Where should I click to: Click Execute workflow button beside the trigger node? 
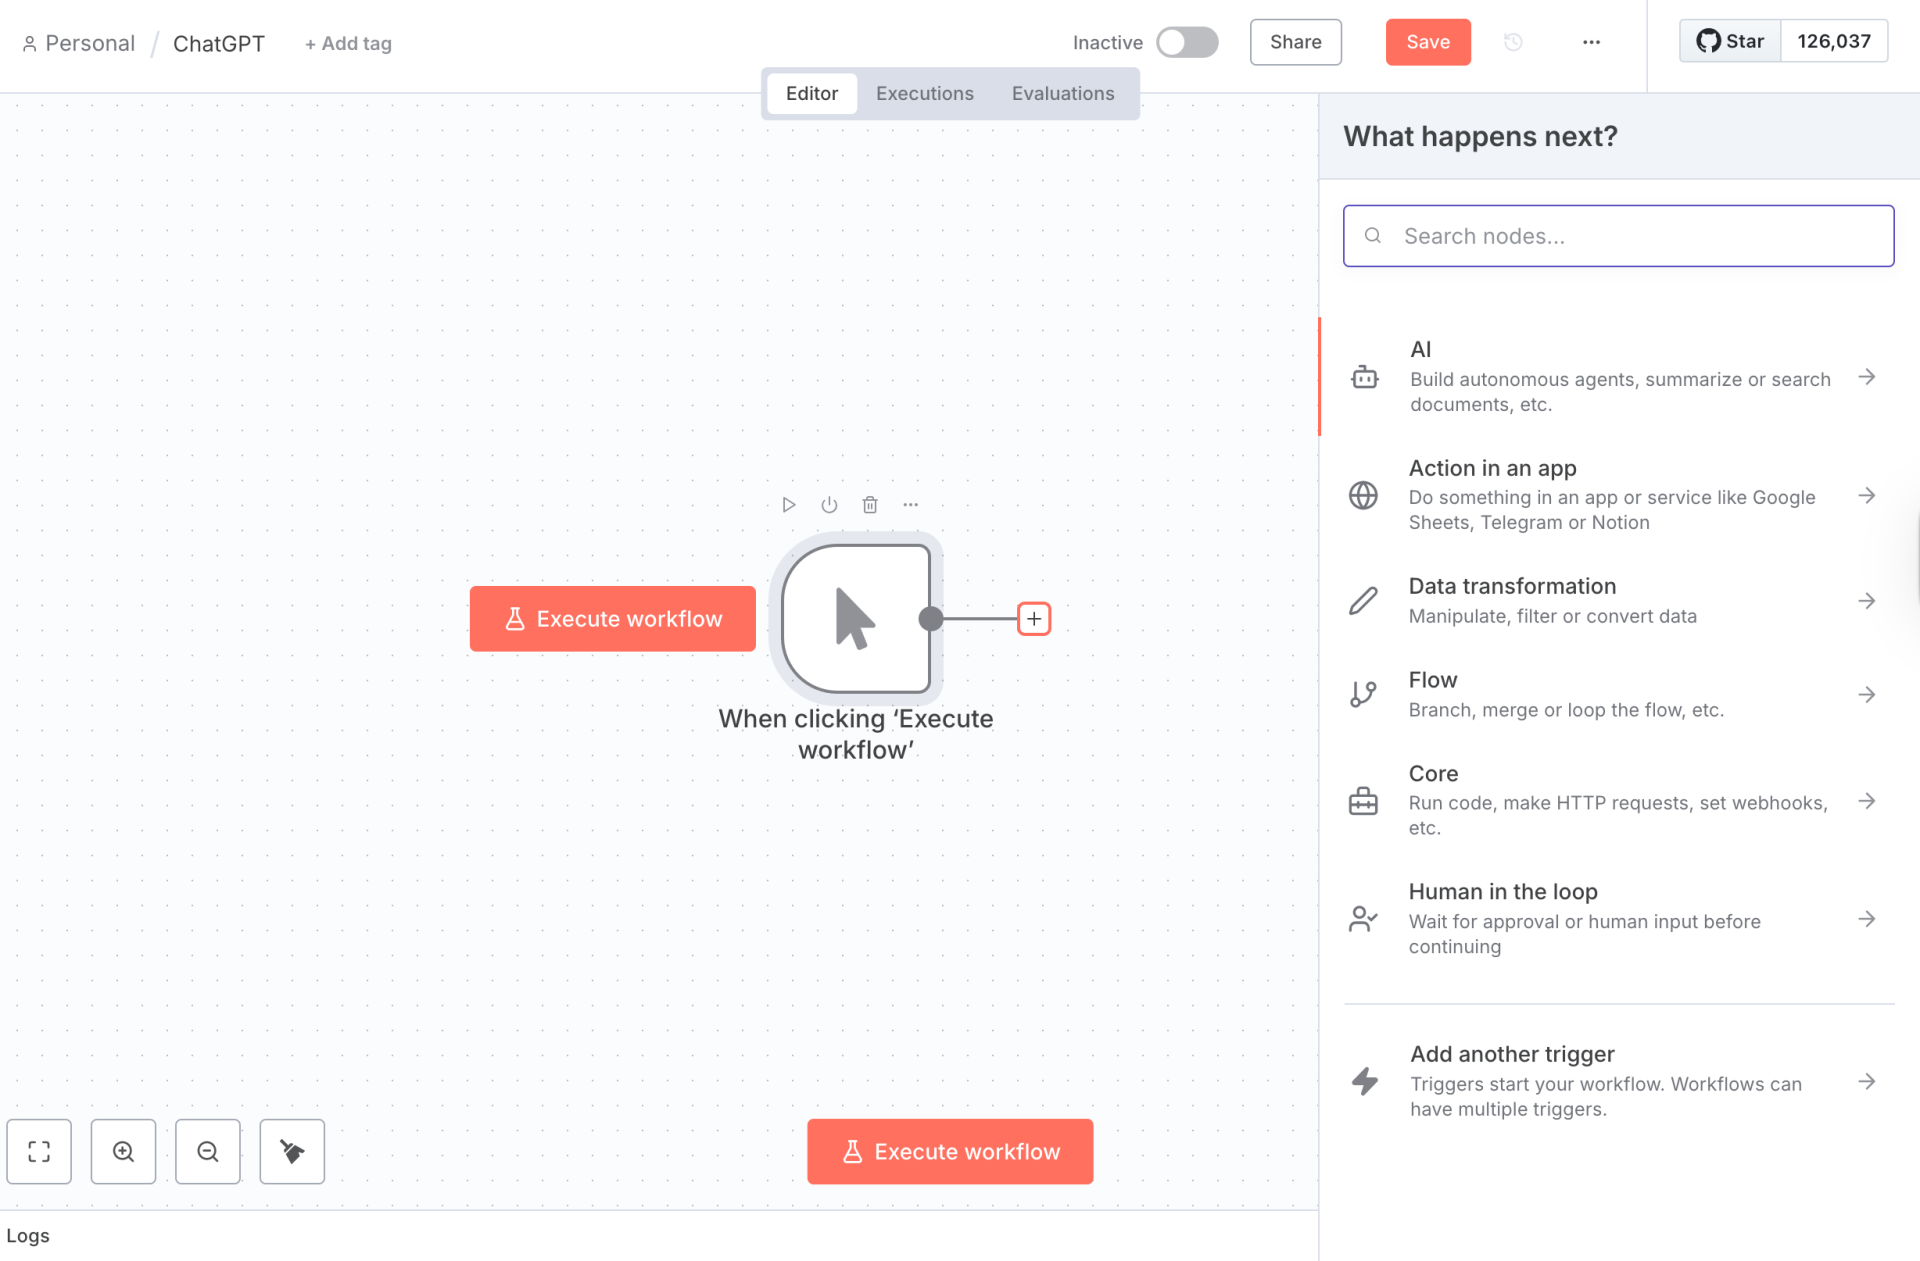613,619
